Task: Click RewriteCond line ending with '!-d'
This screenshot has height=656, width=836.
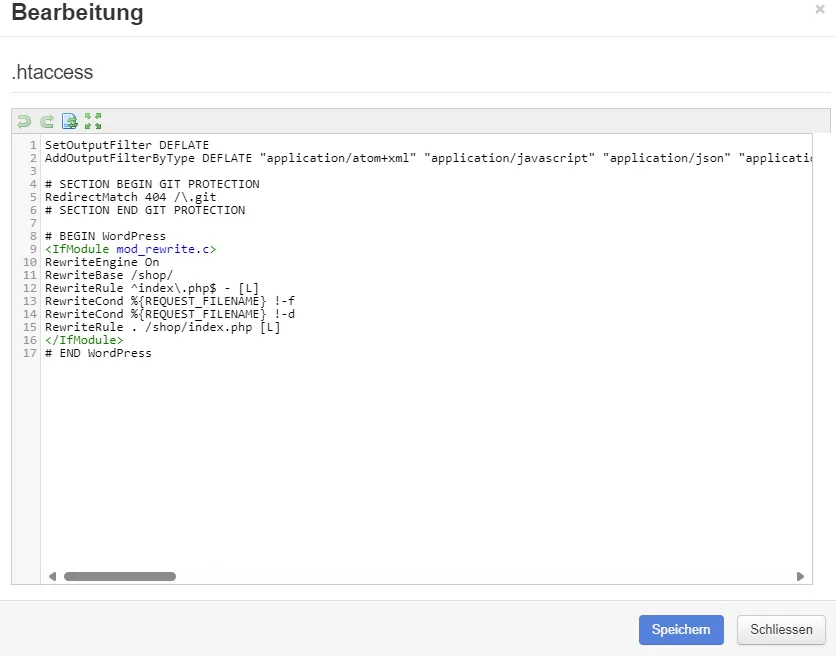Action: click(170, 314)
